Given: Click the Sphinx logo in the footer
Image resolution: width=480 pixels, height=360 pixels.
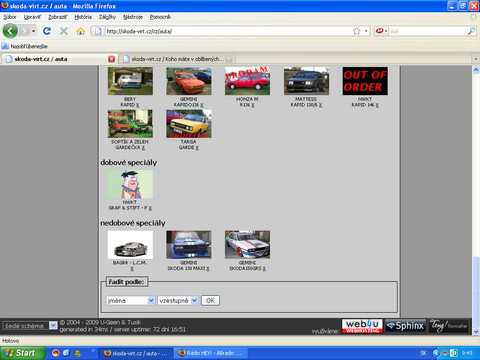Looking at the screenshot, I should pyautogui.click(x=405, y=326).
